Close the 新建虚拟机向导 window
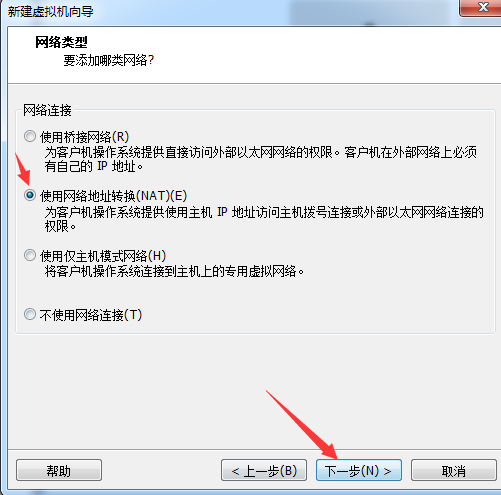This screenshot has width=501, height=495. pyautogui.click(x=481, y=7)
